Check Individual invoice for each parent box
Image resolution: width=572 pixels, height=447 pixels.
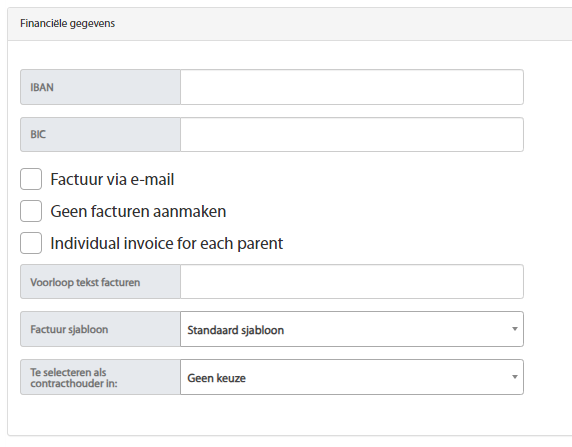click(x=31, y=243)
